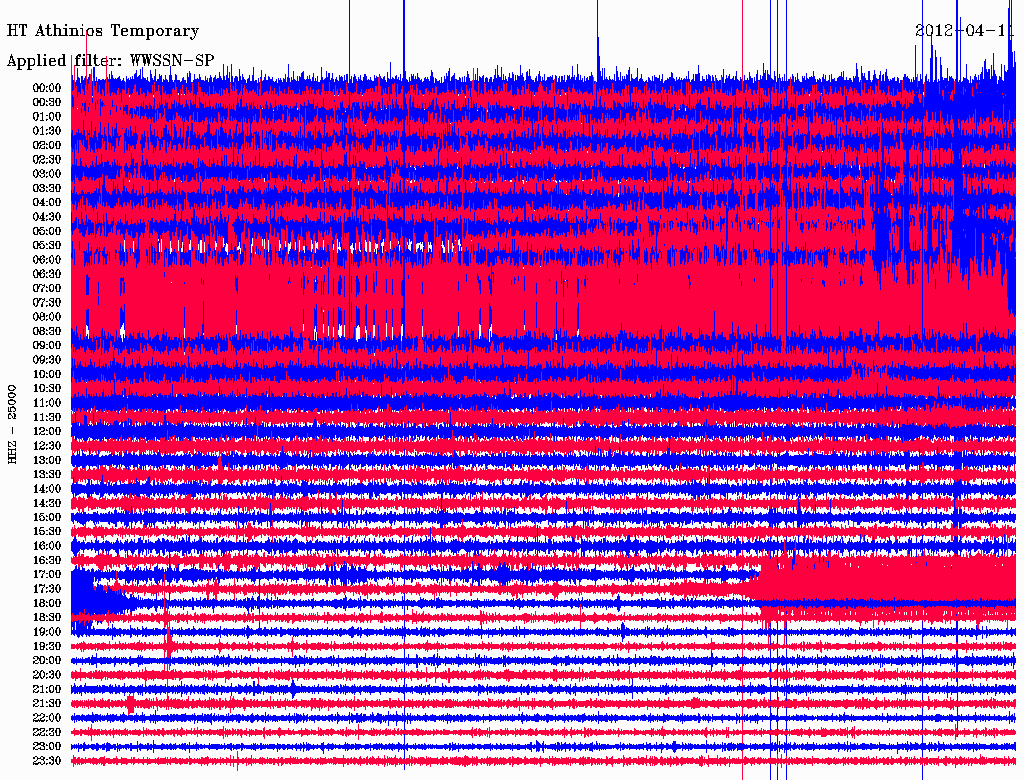Viewport: 1024px width, 780px height.
Task: Select the 00:00 time label
Action: [47, 88]
